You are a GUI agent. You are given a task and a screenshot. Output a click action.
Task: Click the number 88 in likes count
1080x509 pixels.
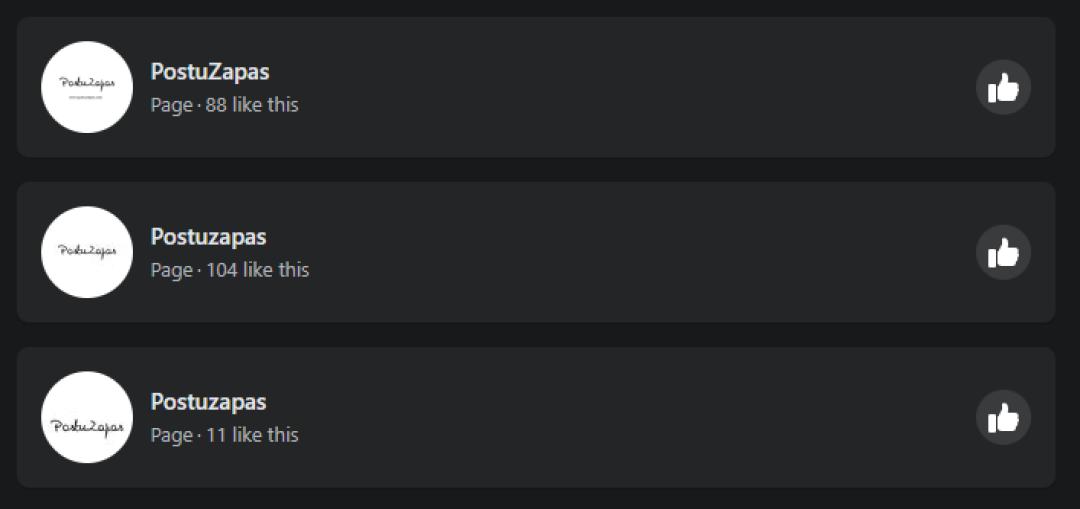(x=216, y=105)
